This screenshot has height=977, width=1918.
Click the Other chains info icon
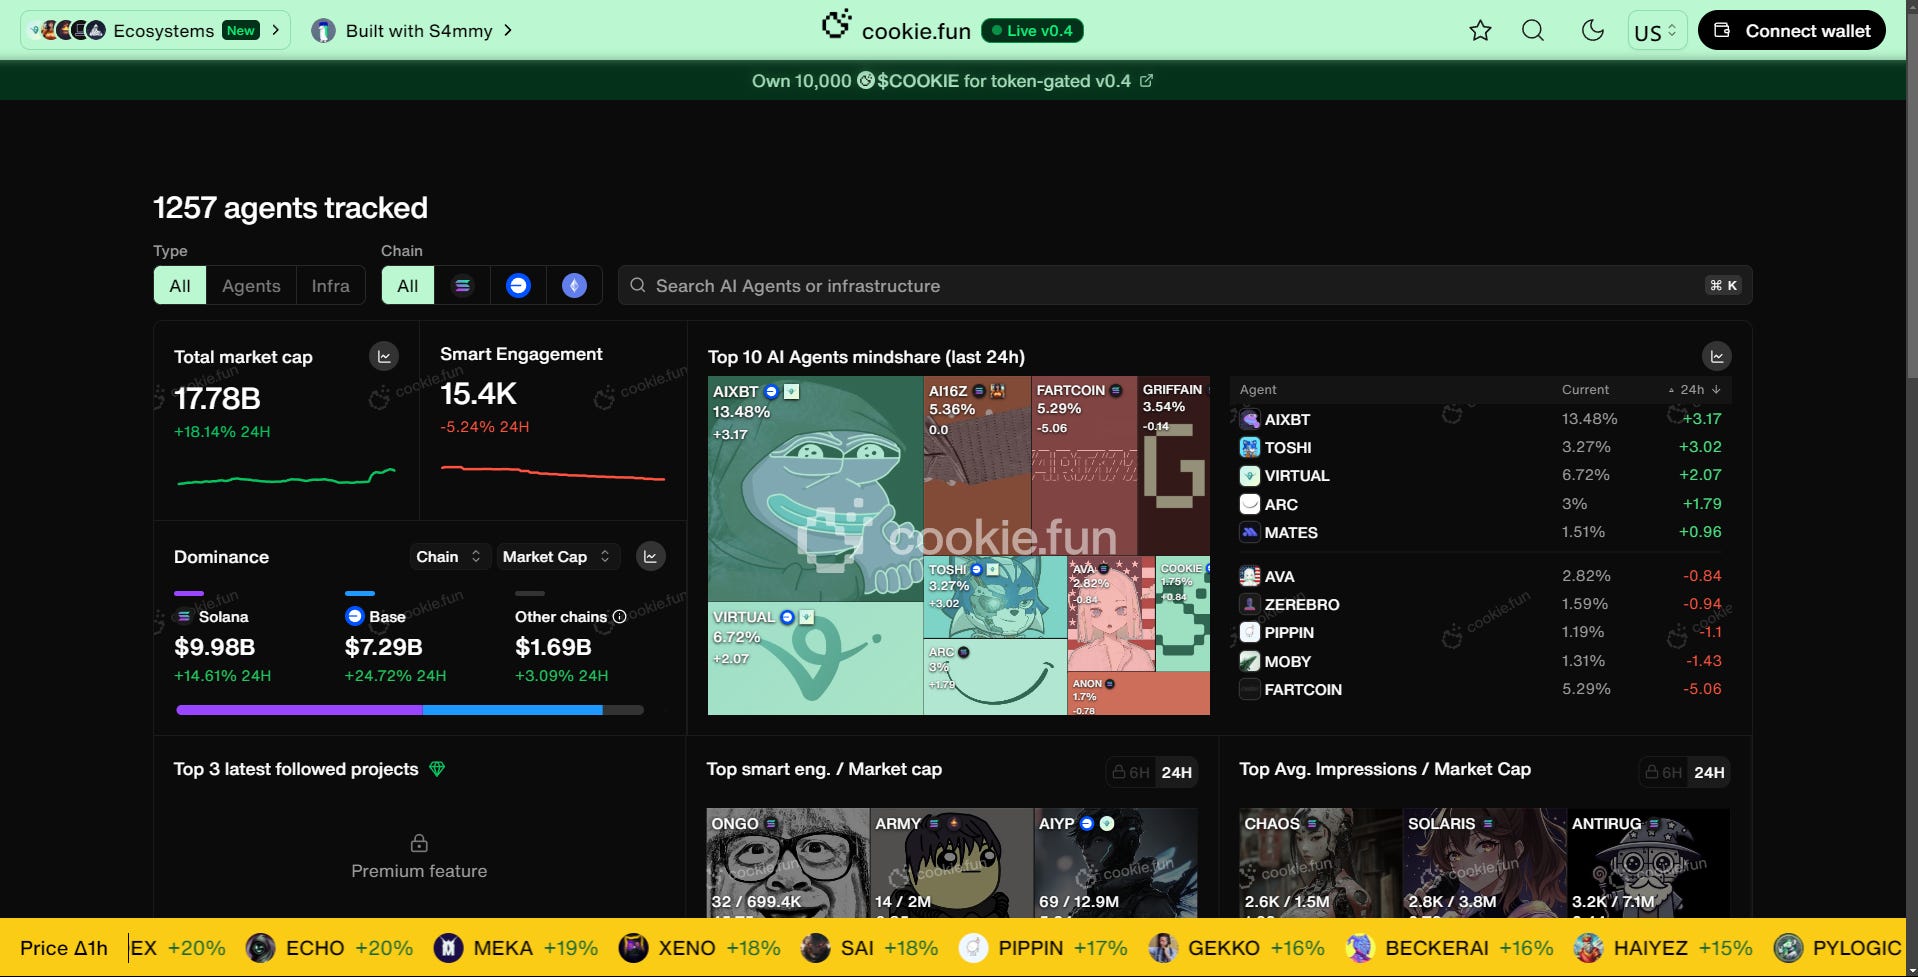(x=619, y=617)
